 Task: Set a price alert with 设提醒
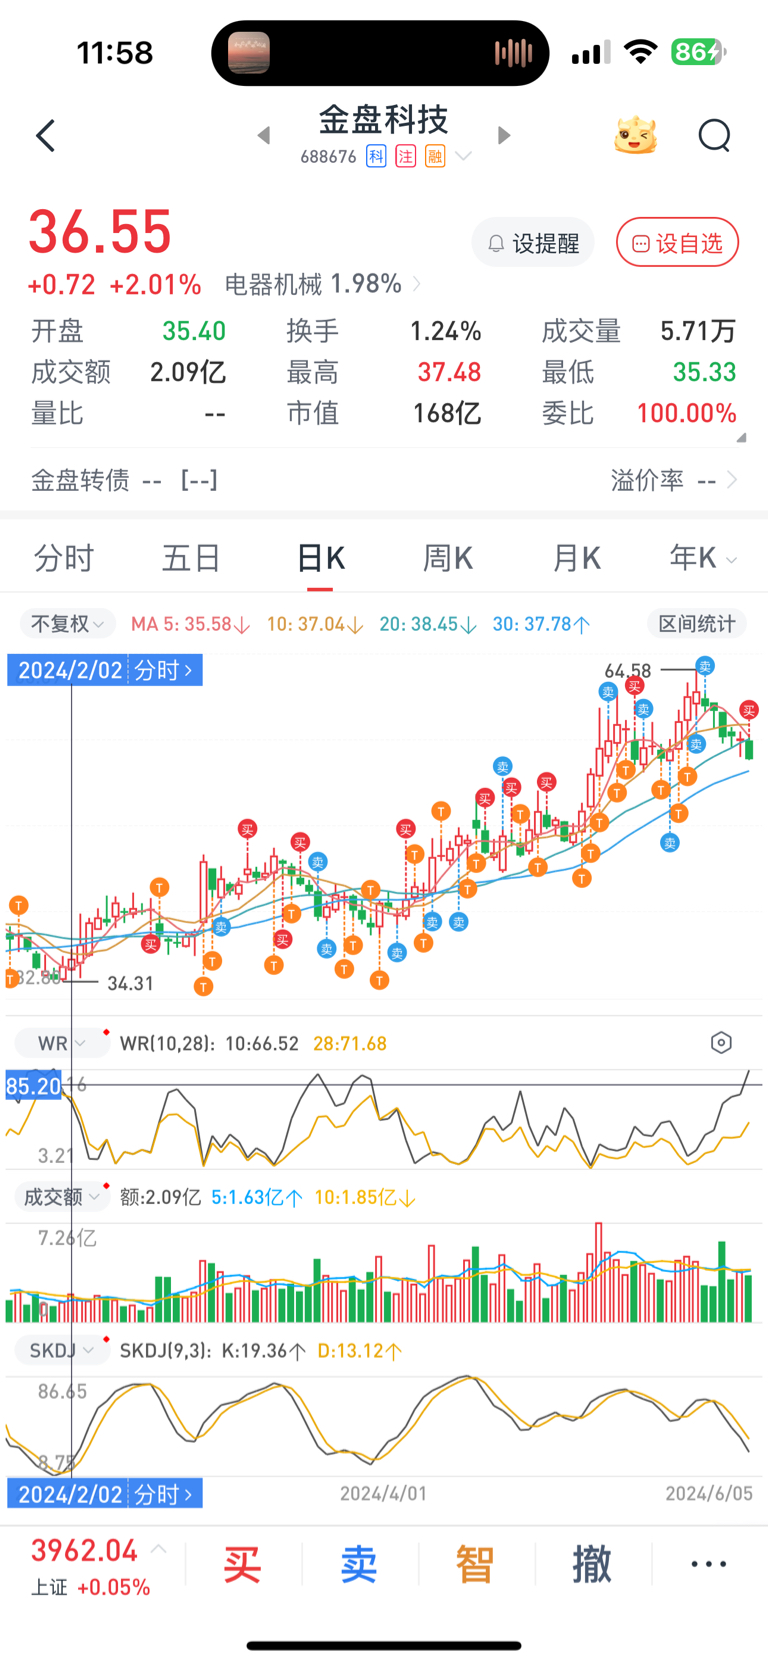pos(533,243)
